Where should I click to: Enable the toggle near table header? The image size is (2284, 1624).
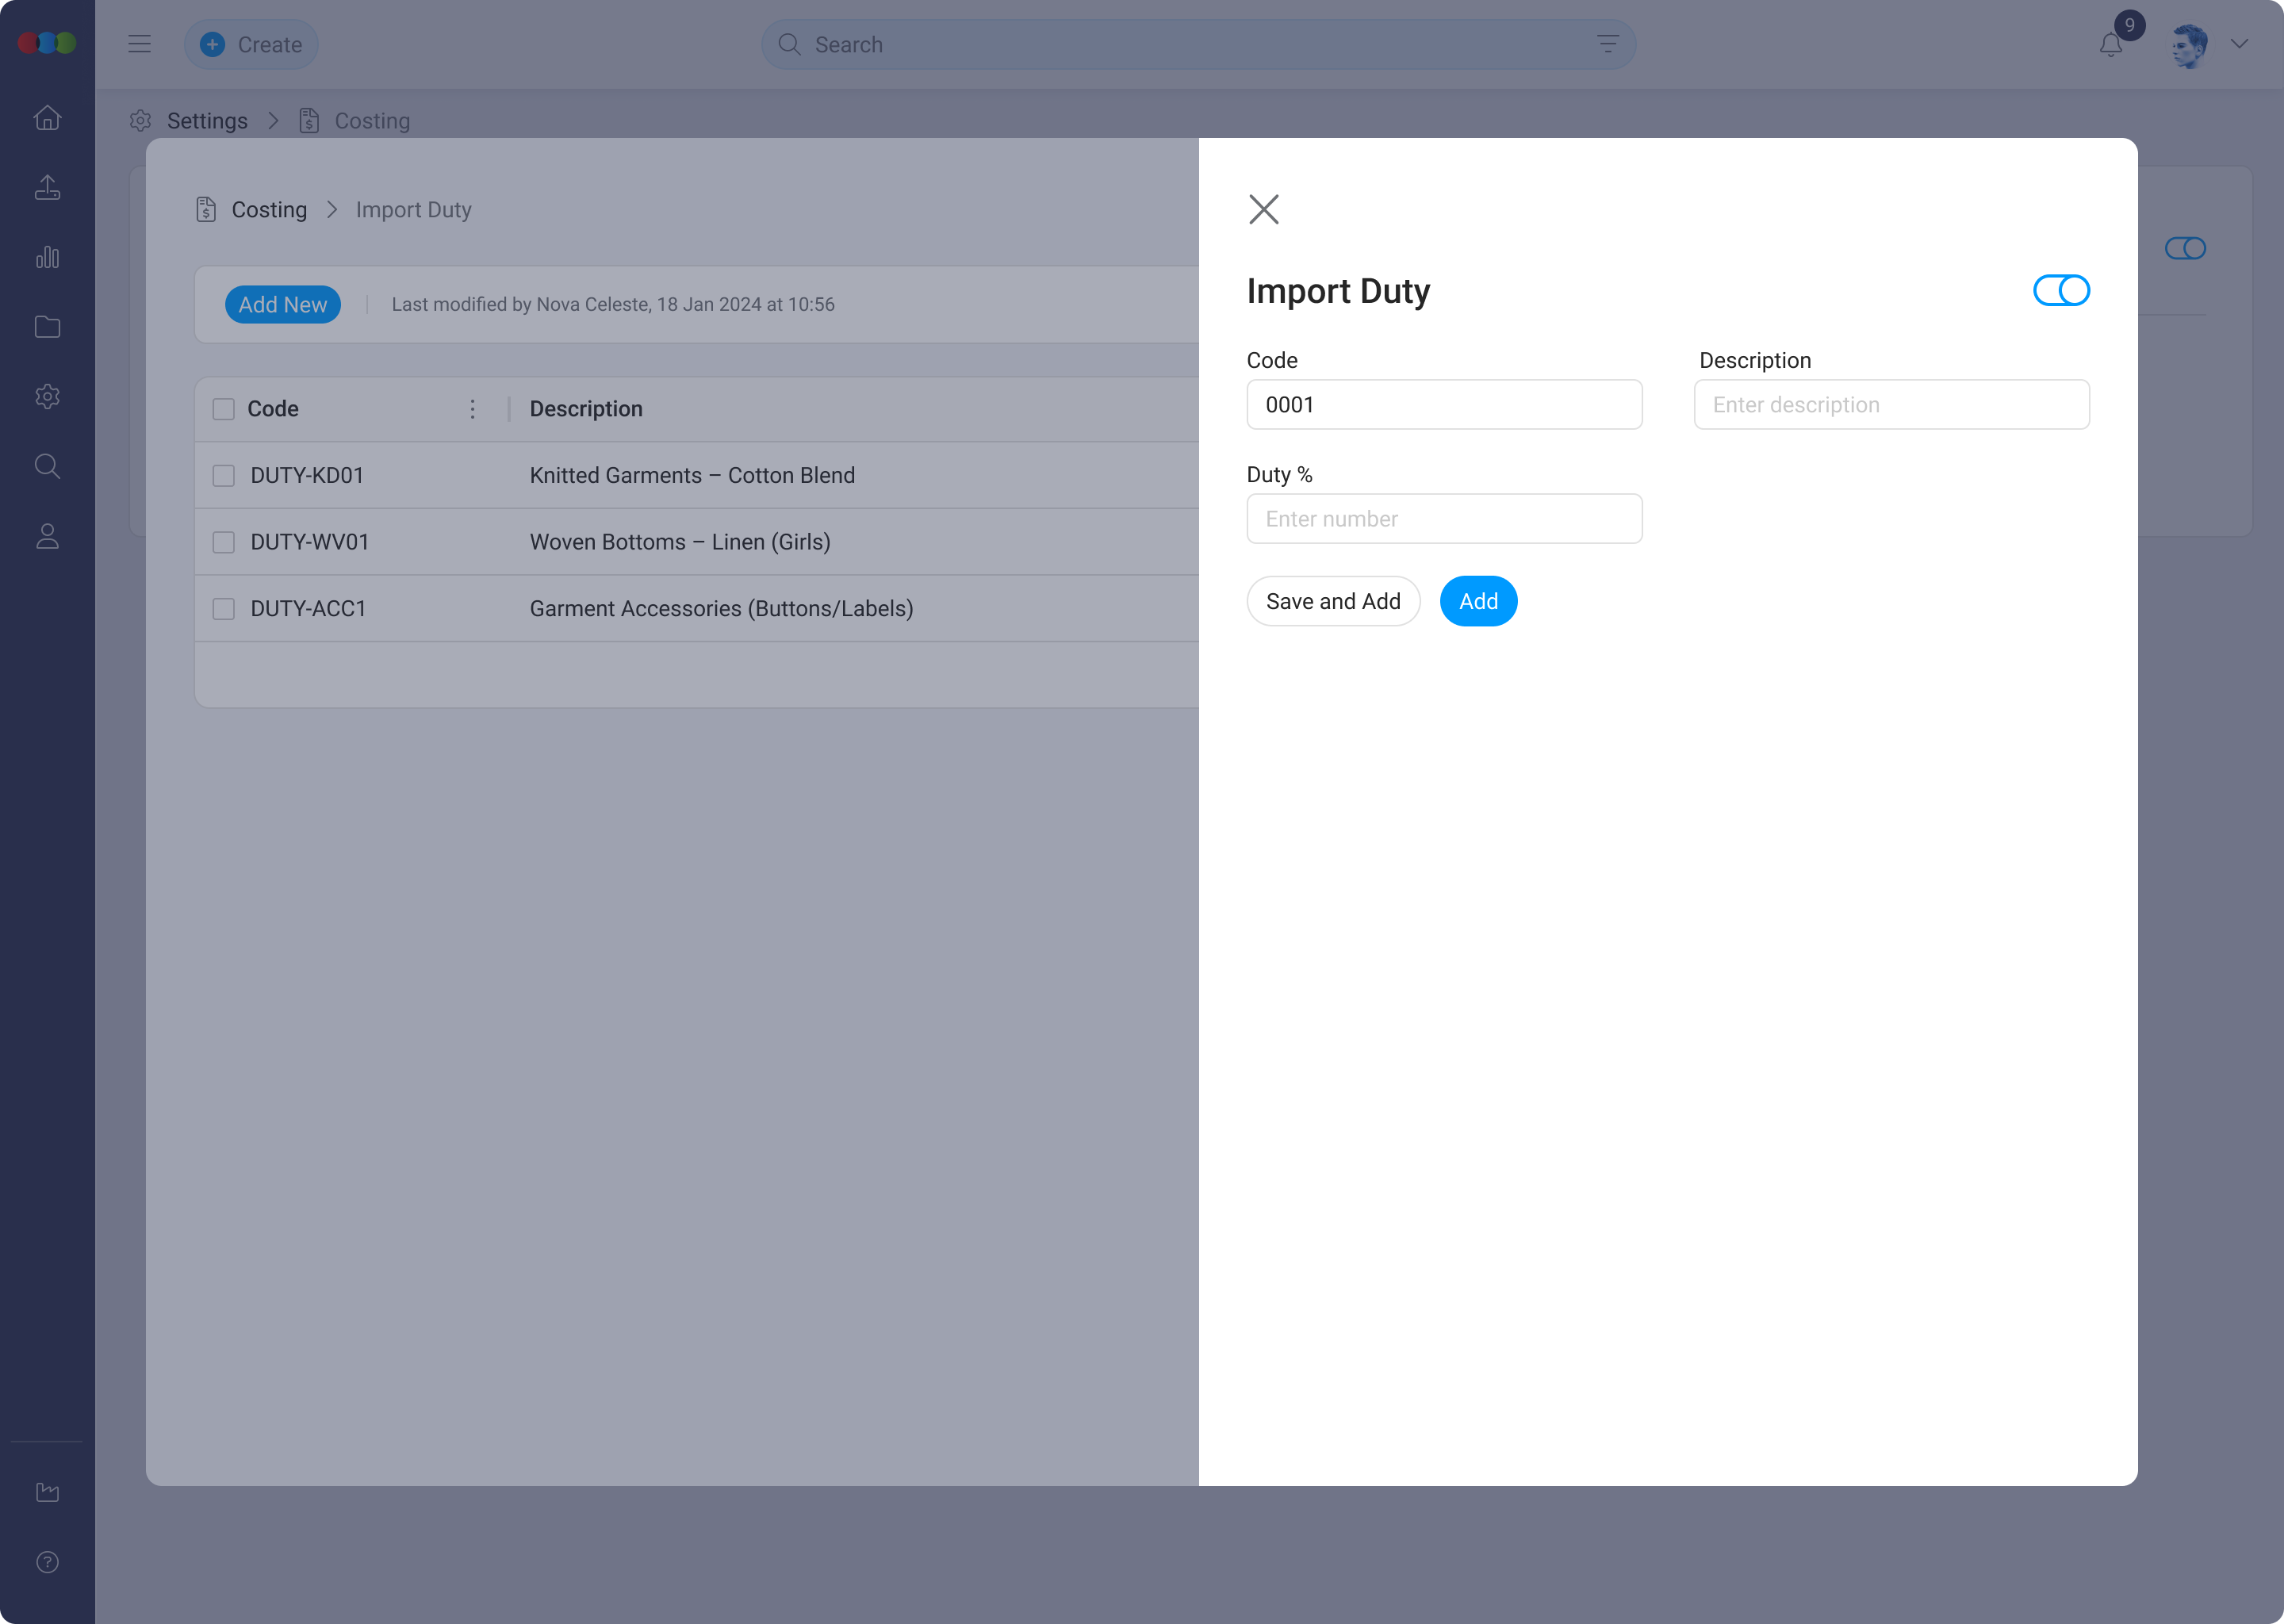click(x=2186, y=248)
